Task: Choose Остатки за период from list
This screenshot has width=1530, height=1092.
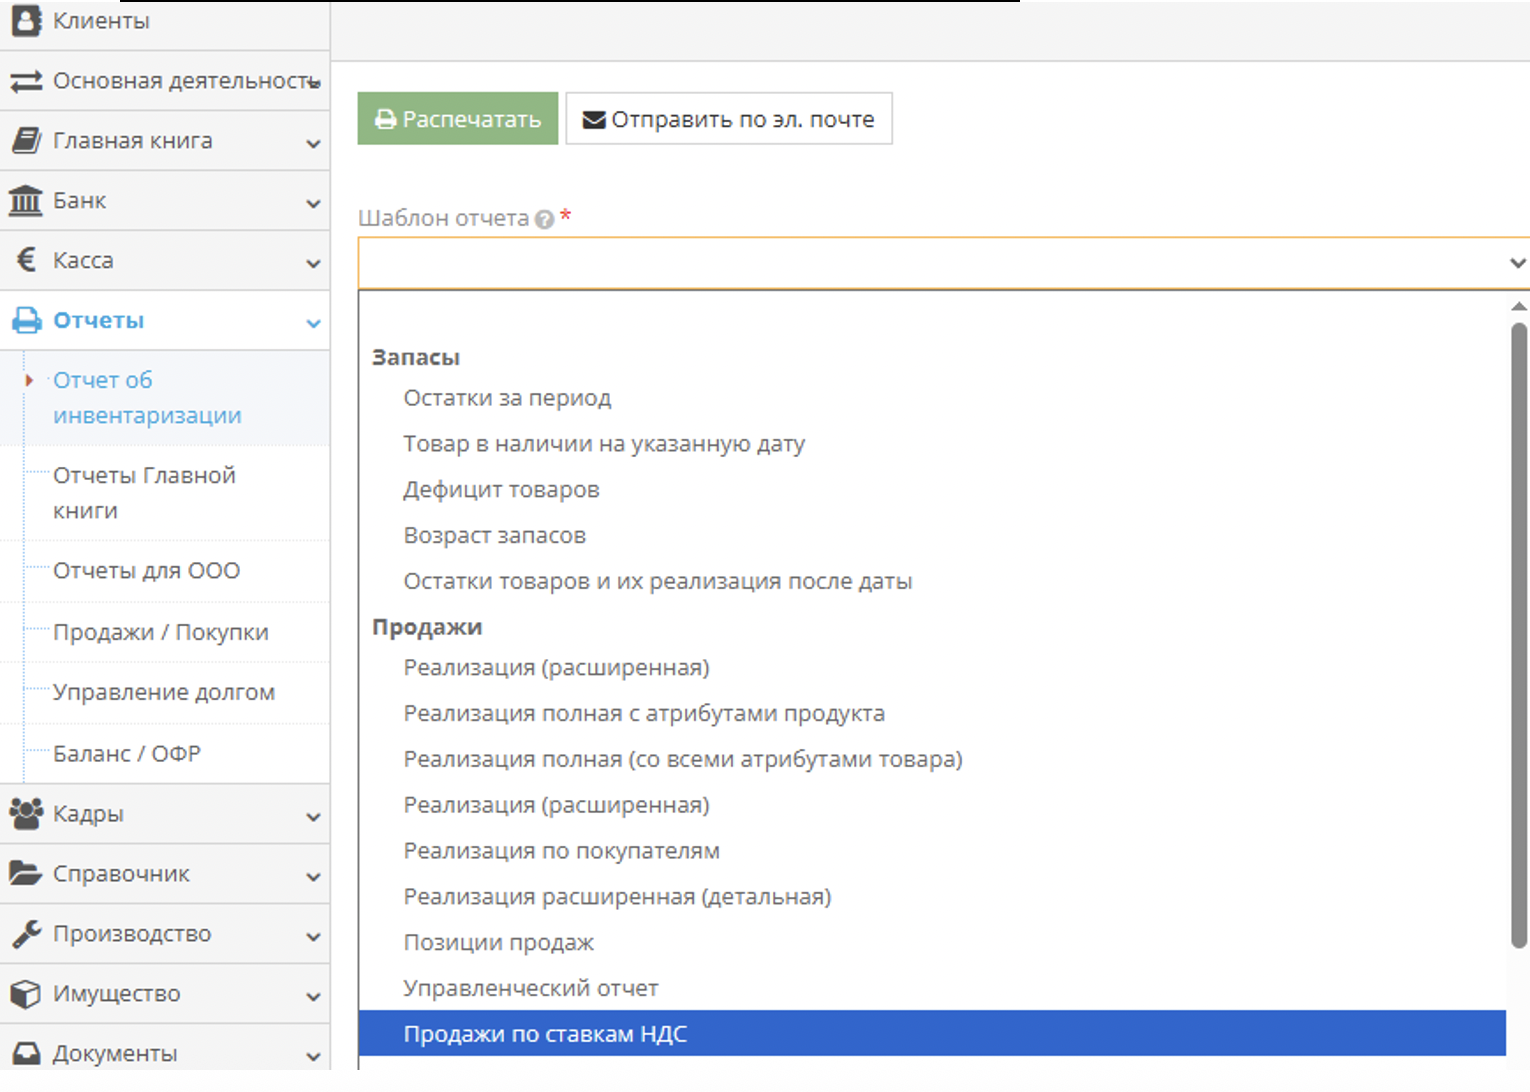Action: [x=507, y=398]
